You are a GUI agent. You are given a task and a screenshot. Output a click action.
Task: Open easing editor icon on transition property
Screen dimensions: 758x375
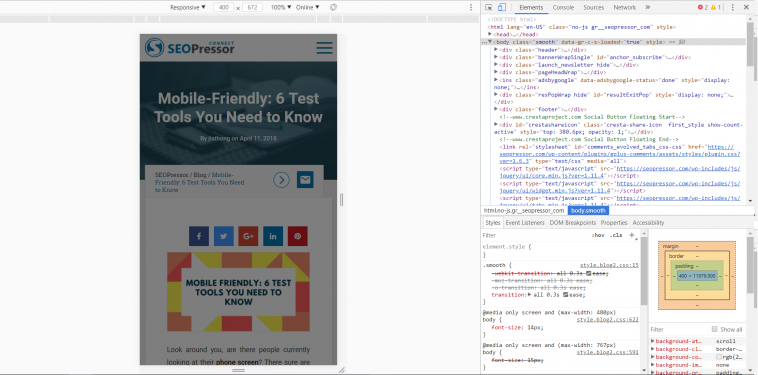tap(566, 295)
